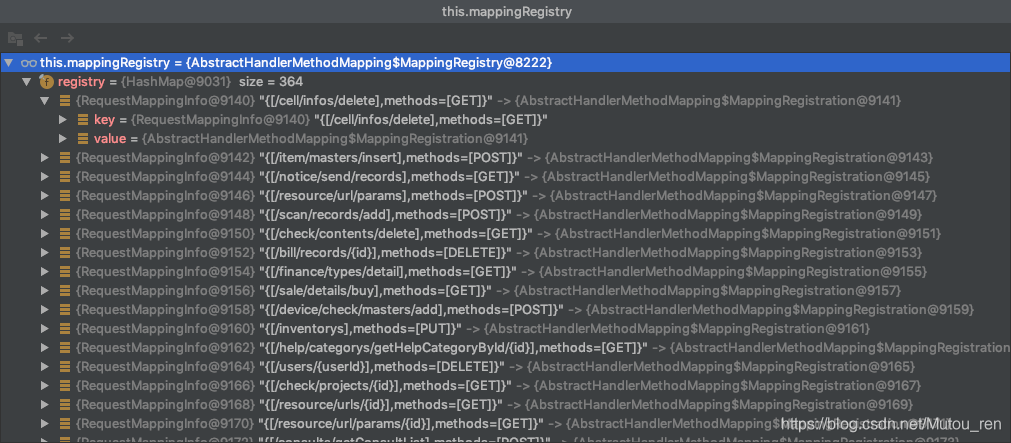Expand the /check/contents/delete entry

click(x=44, y=233)
